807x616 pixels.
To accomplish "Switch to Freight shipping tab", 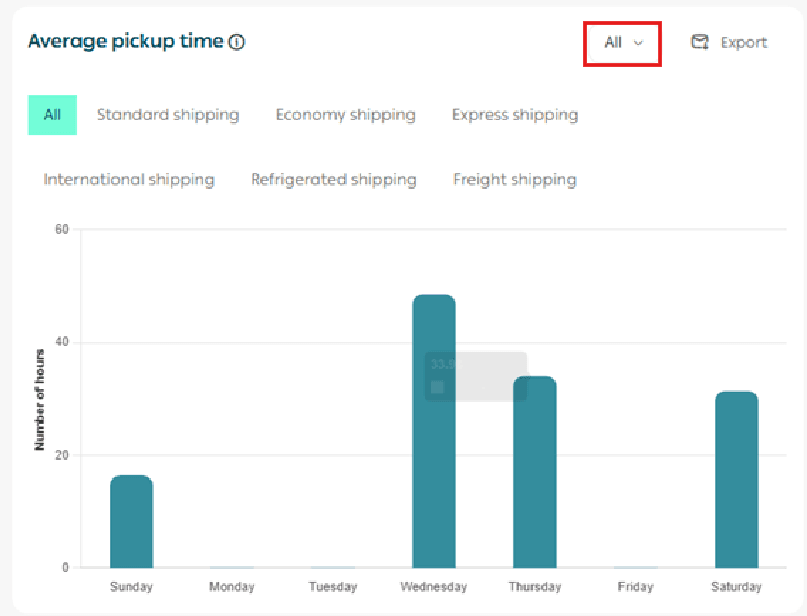I will 515,180.
